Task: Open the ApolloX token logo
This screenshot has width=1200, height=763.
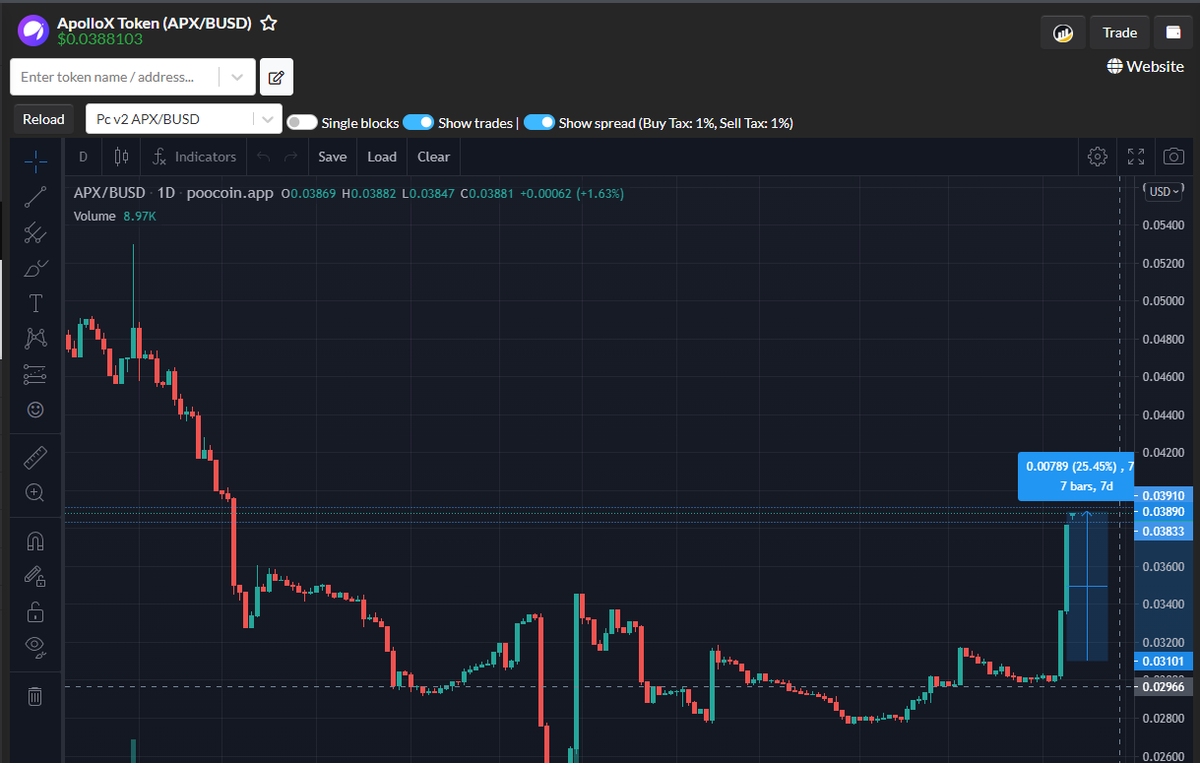Action: (x=33, y=31)
